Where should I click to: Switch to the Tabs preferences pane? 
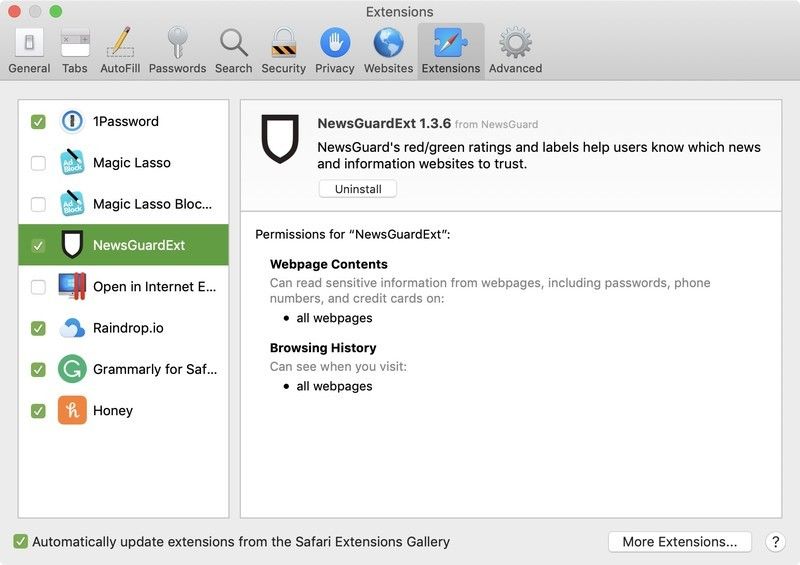tap(75, 50)
